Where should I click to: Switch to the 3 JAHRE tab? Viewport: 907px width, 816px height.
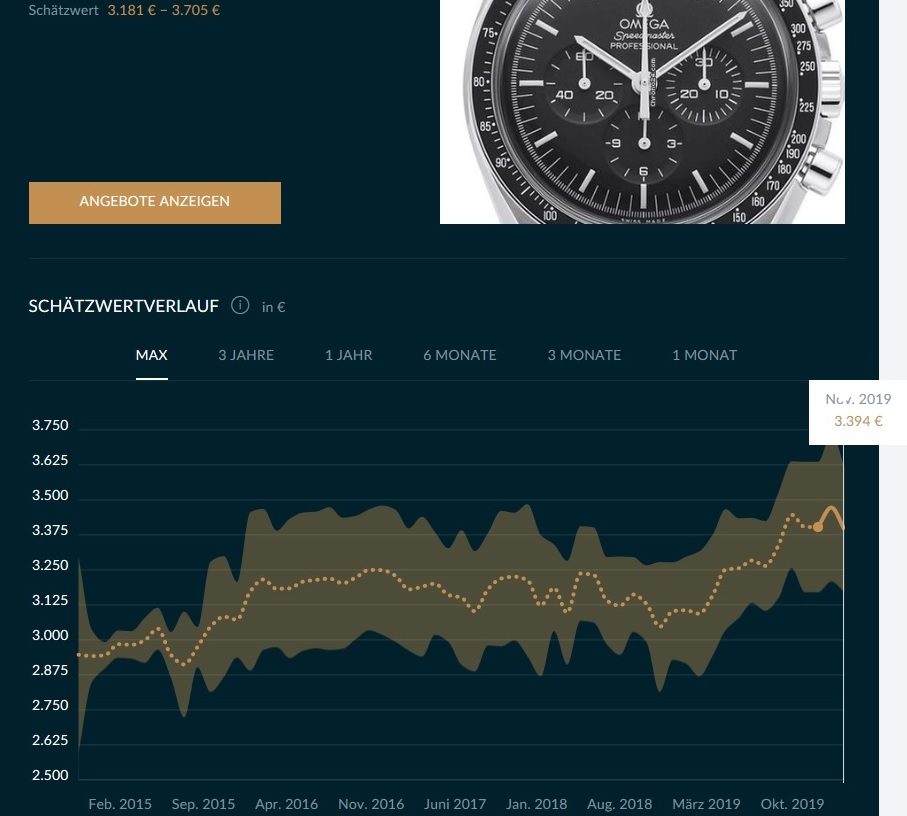(x=246, y=355)
